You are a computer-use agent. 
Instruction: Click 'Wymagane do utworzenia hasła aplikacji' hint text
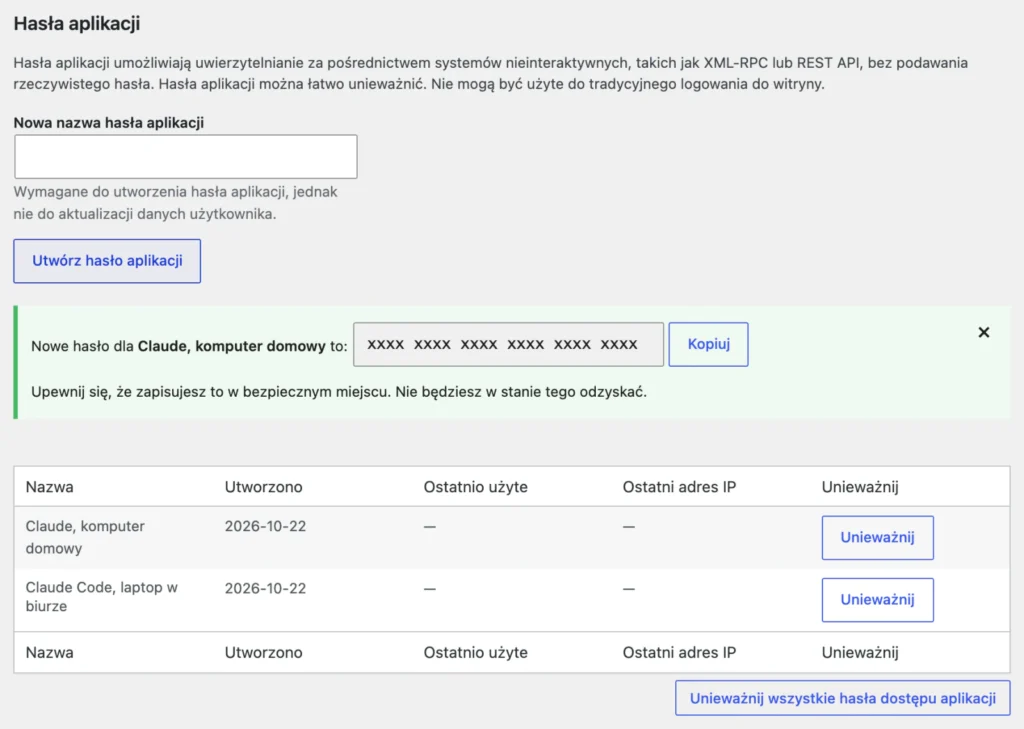click(175, 202)
